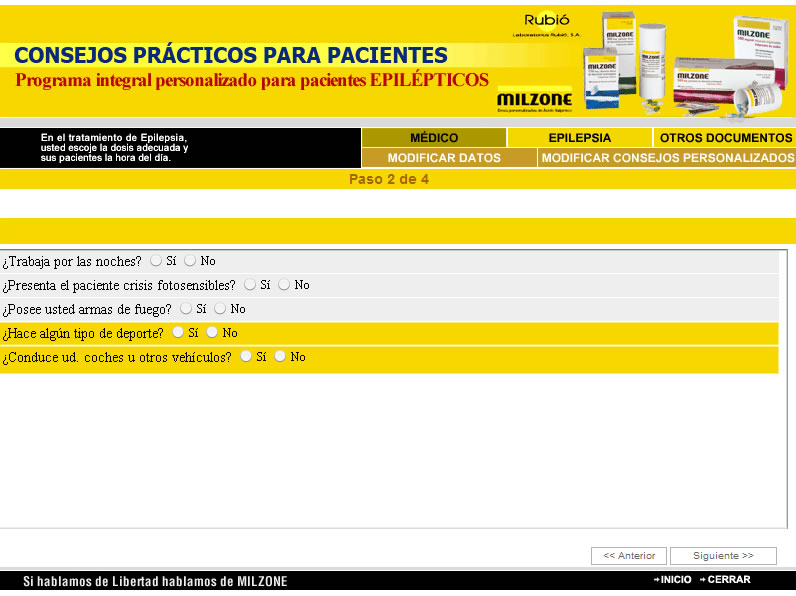Click the CONSEJOS PRÁCTICOS PARA PACIENTES heading
This screenshot has height=596, width=796.
tap(231, 55)
